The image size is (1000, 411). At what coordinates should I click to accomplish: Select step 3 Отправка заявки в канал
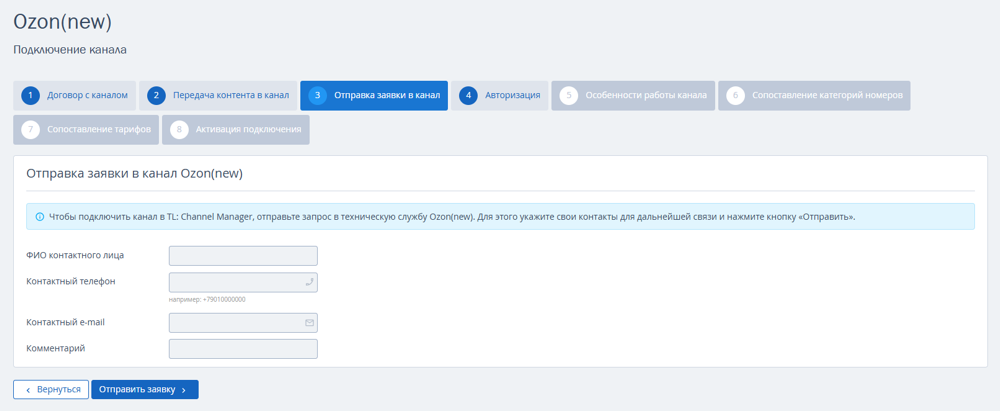click(374, 96)
